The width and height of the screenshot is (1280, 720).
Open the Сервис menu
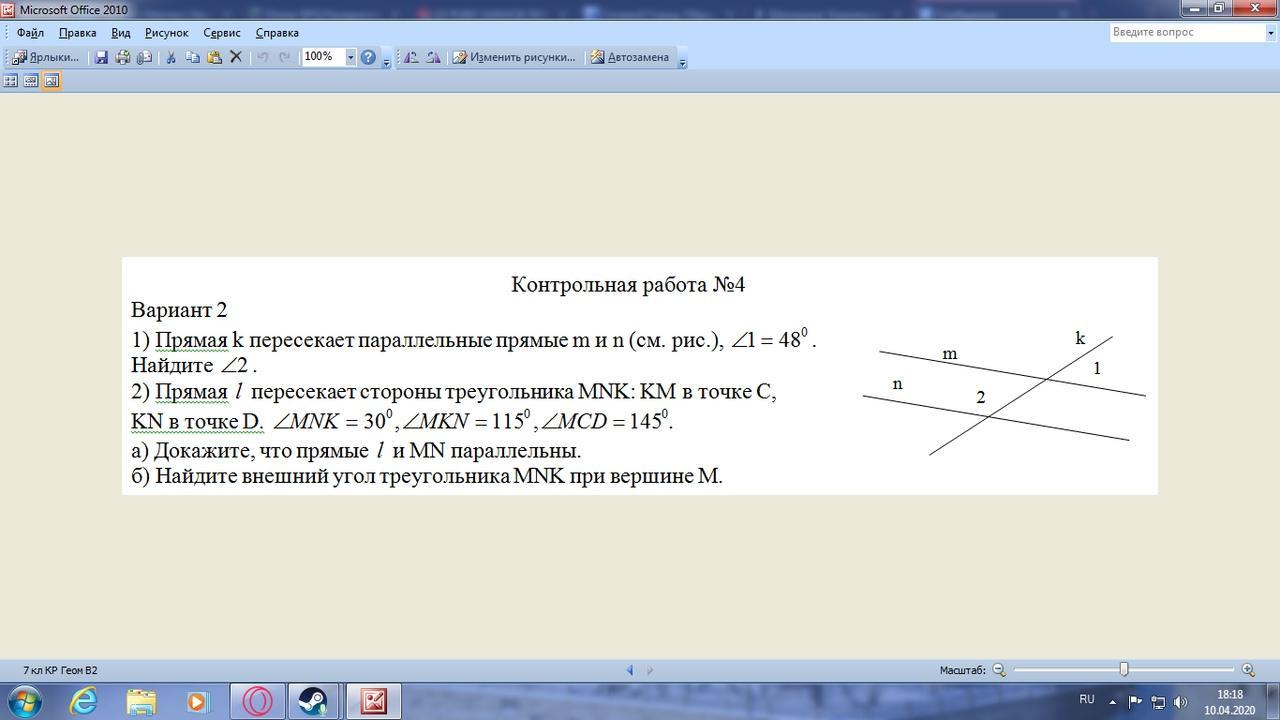(222, 33)
